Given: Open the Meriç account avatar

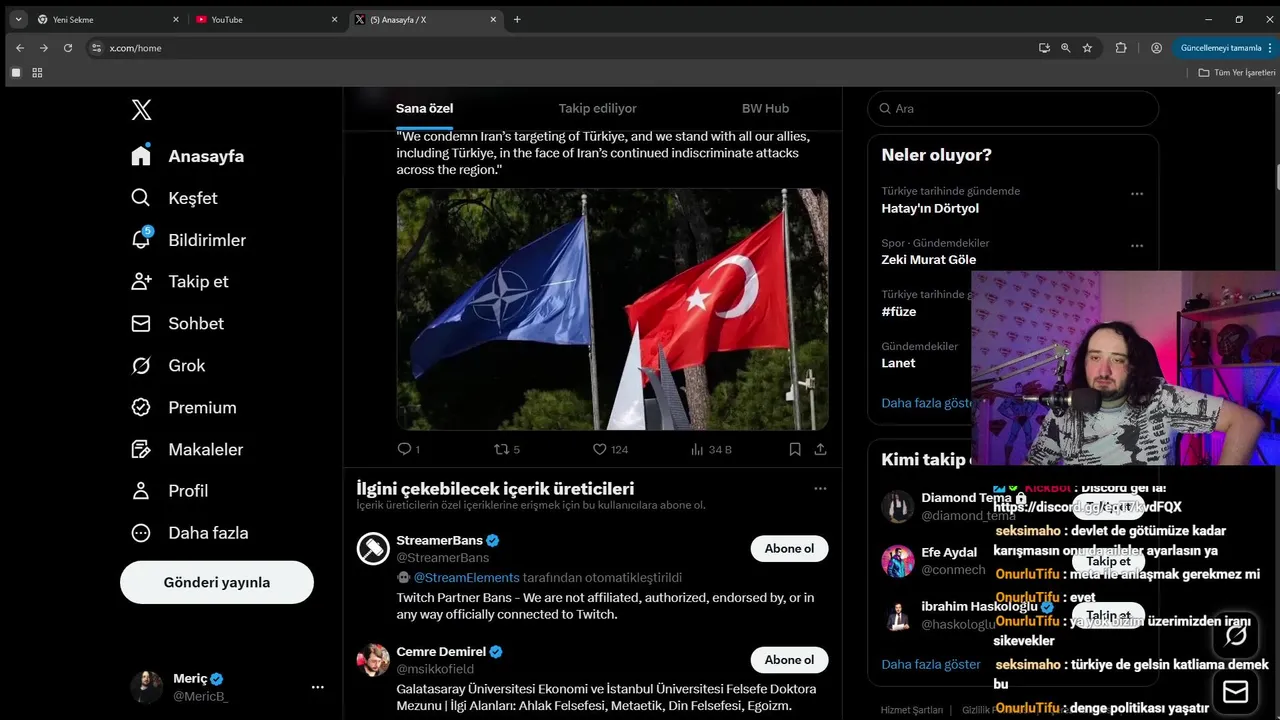Looking at the screenshot, I should [146, 687].
